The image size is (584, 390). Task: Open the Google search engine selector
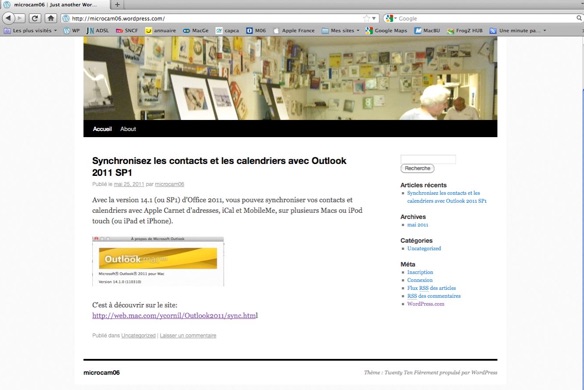(391, 18)
